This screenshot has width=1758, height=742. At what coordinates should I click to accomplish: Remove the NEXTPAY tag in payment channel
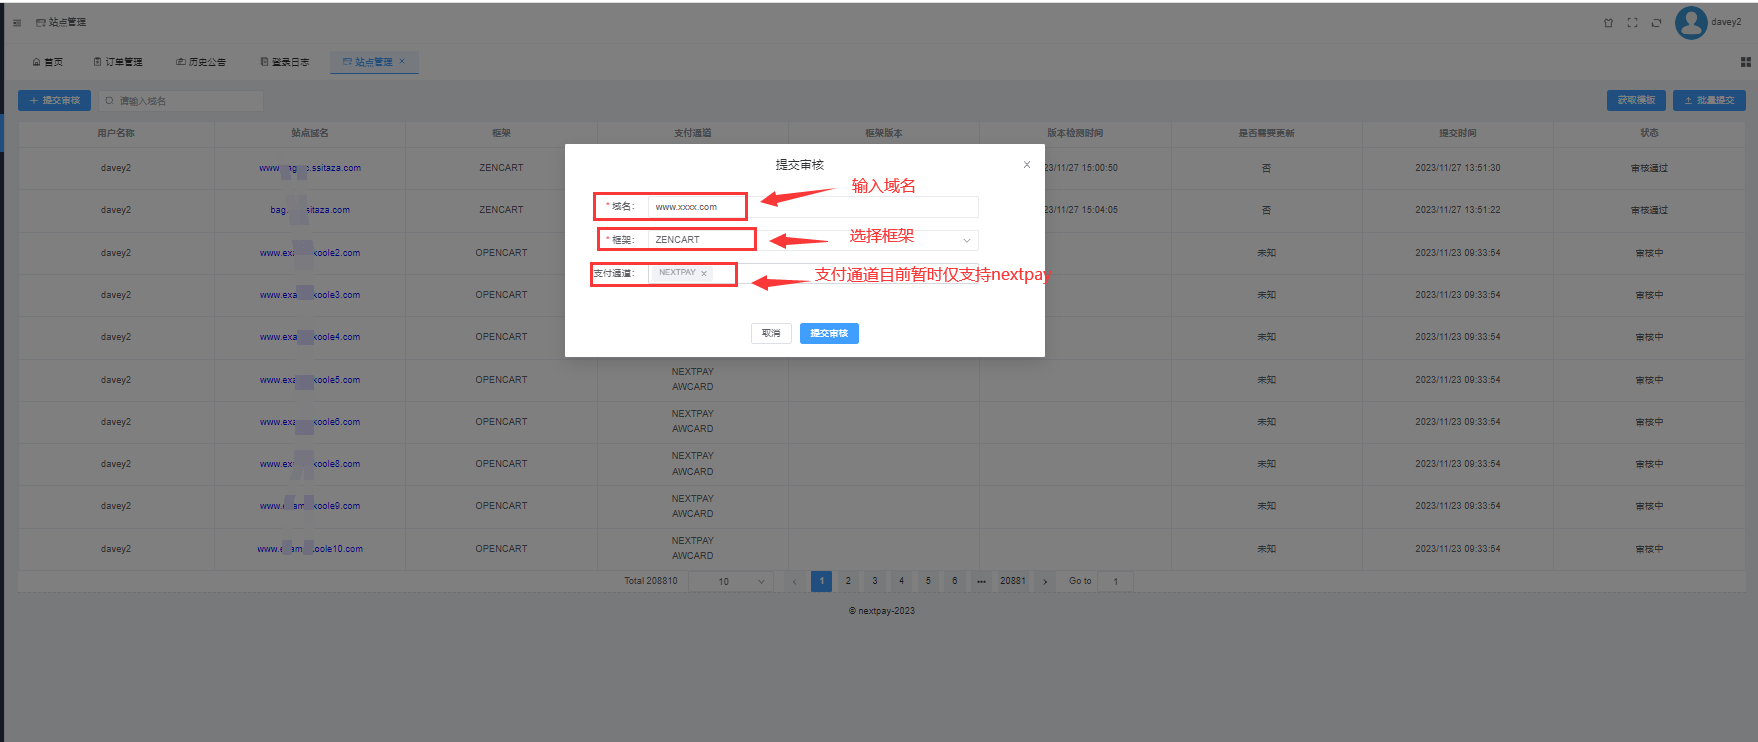[704, 273]
